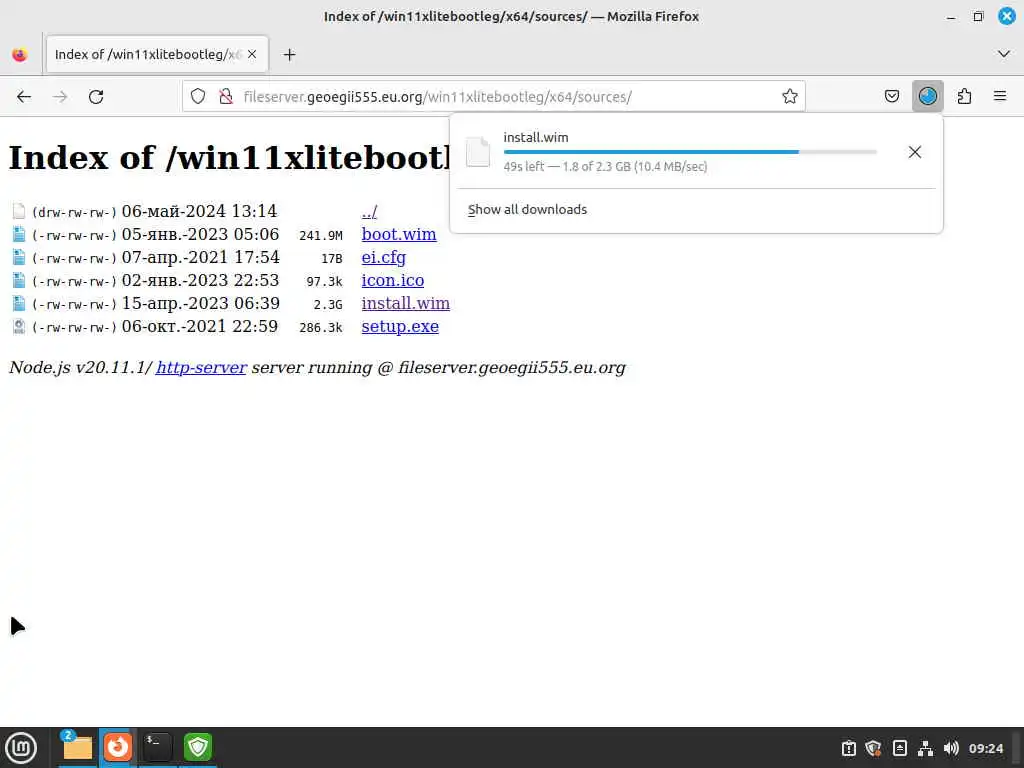The height and width of the screenshot is (768, 1024).
Task: Open the parent directory ../ link
Action: 369,212
